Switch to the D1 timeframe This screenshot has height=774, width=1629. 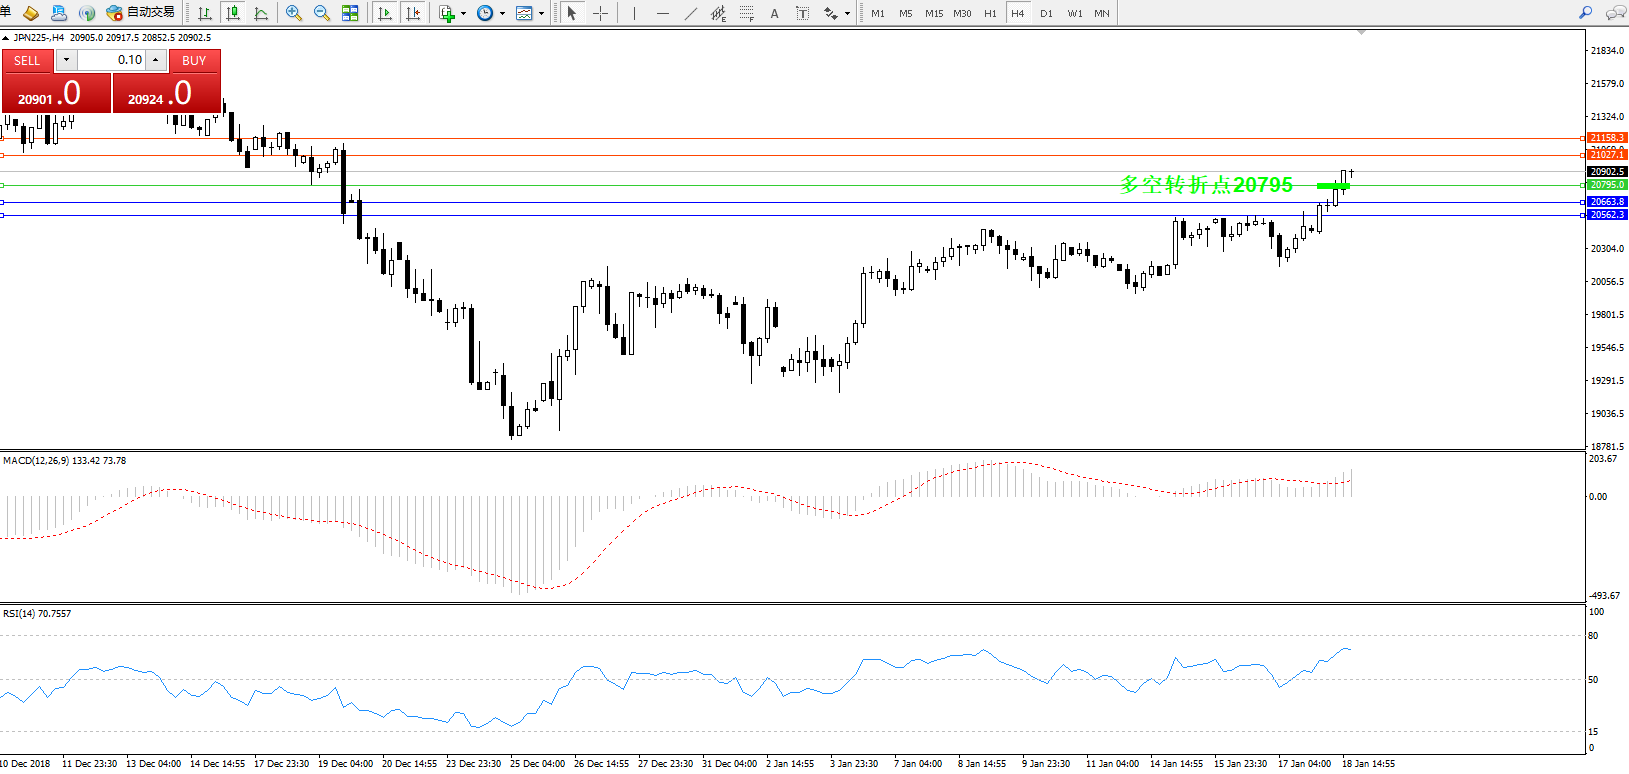(x=1046, y=13)
